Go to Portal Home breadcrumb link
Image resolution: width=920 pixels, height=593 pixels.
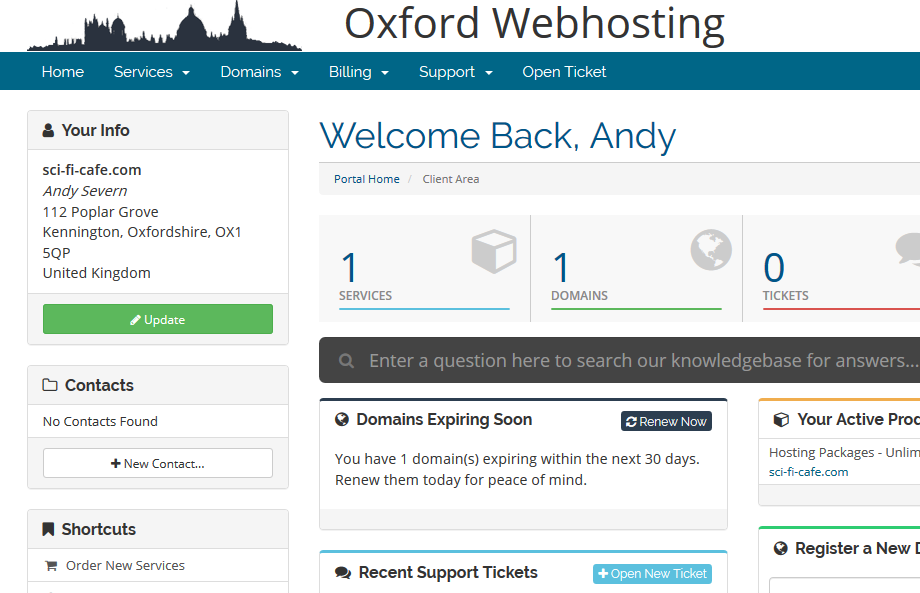367,179
